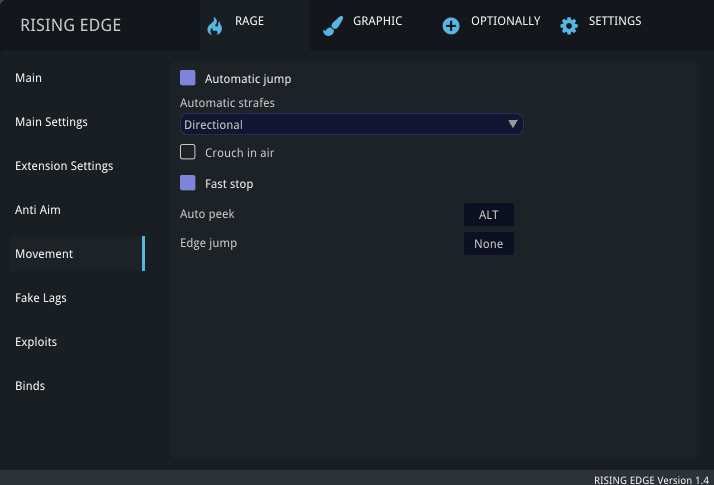Open the RAGE tab
The image size is (714, 485).
(255, 25)
